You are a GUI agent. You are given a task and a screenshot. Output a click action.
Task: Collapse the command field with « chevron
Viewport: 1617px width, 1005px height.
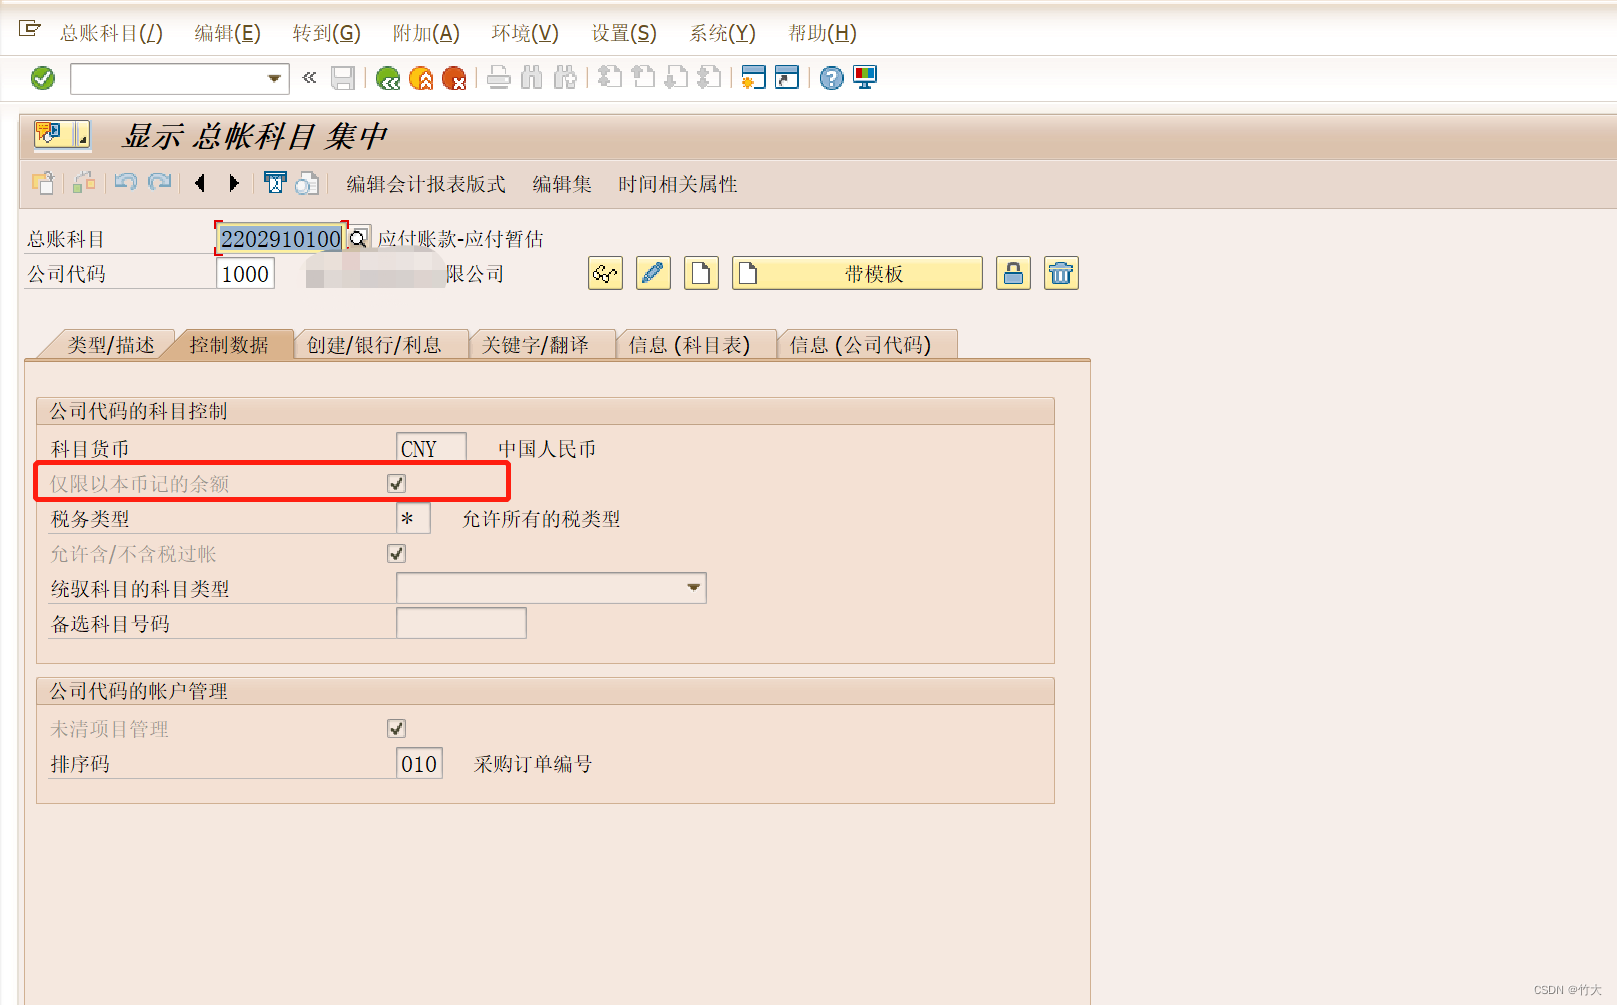tap(308, 77)
